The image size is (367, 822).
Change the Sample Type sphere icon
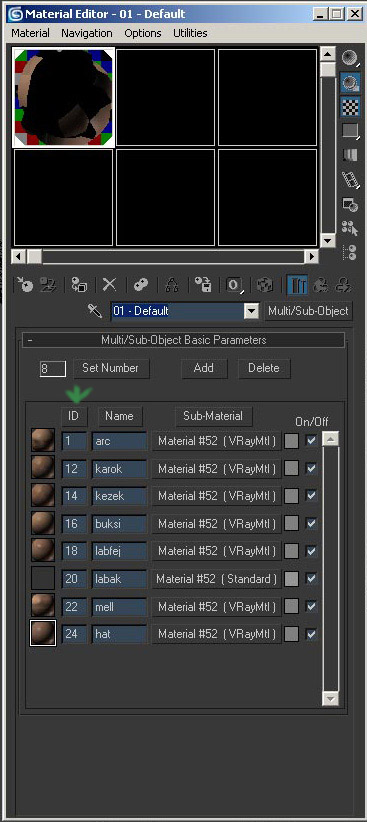click(x=350, y=58)
